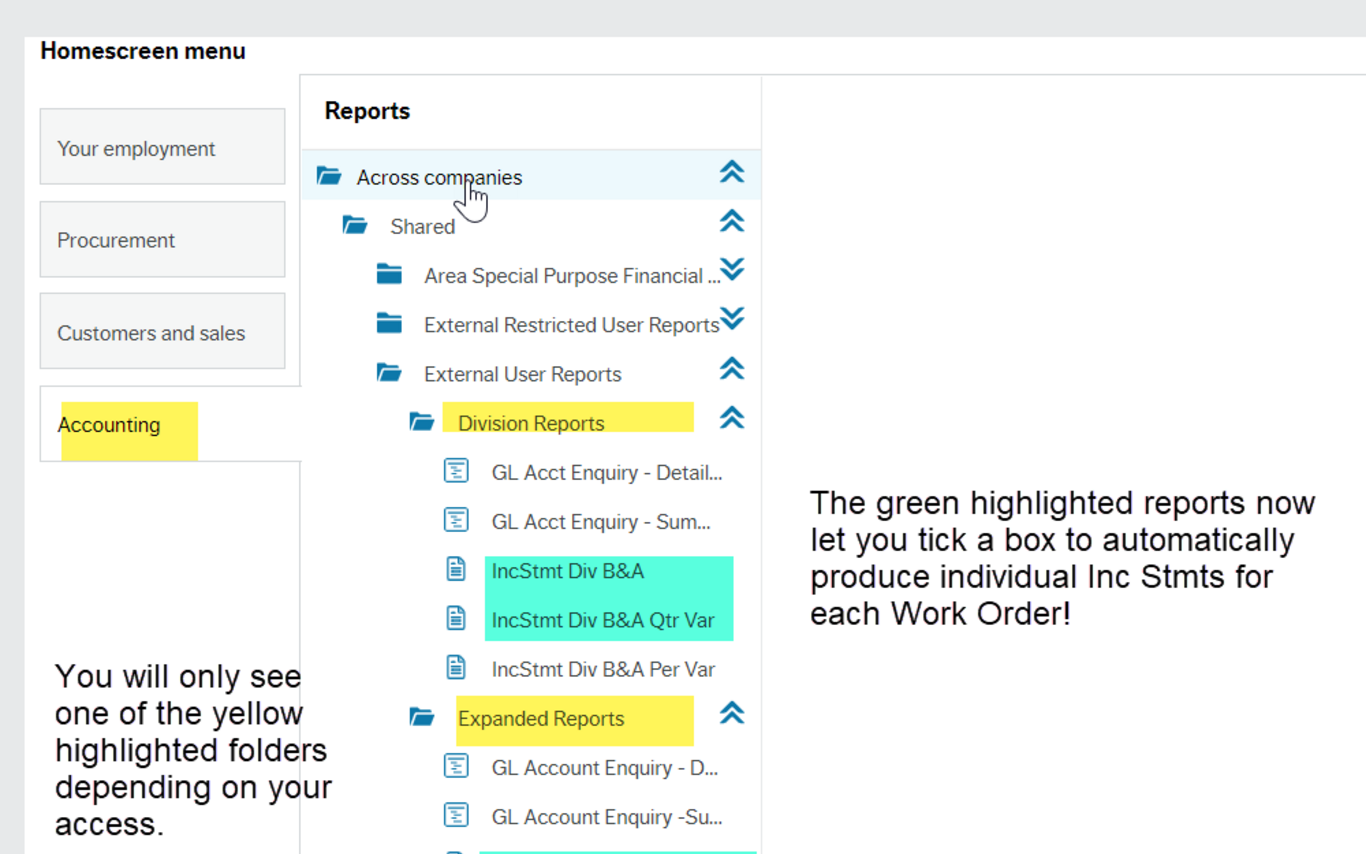The height and width of the screenshot is (854, 1366).
Task: Open the GL Acct Enquiry - Detail report icon
Action: coord(456,470)
